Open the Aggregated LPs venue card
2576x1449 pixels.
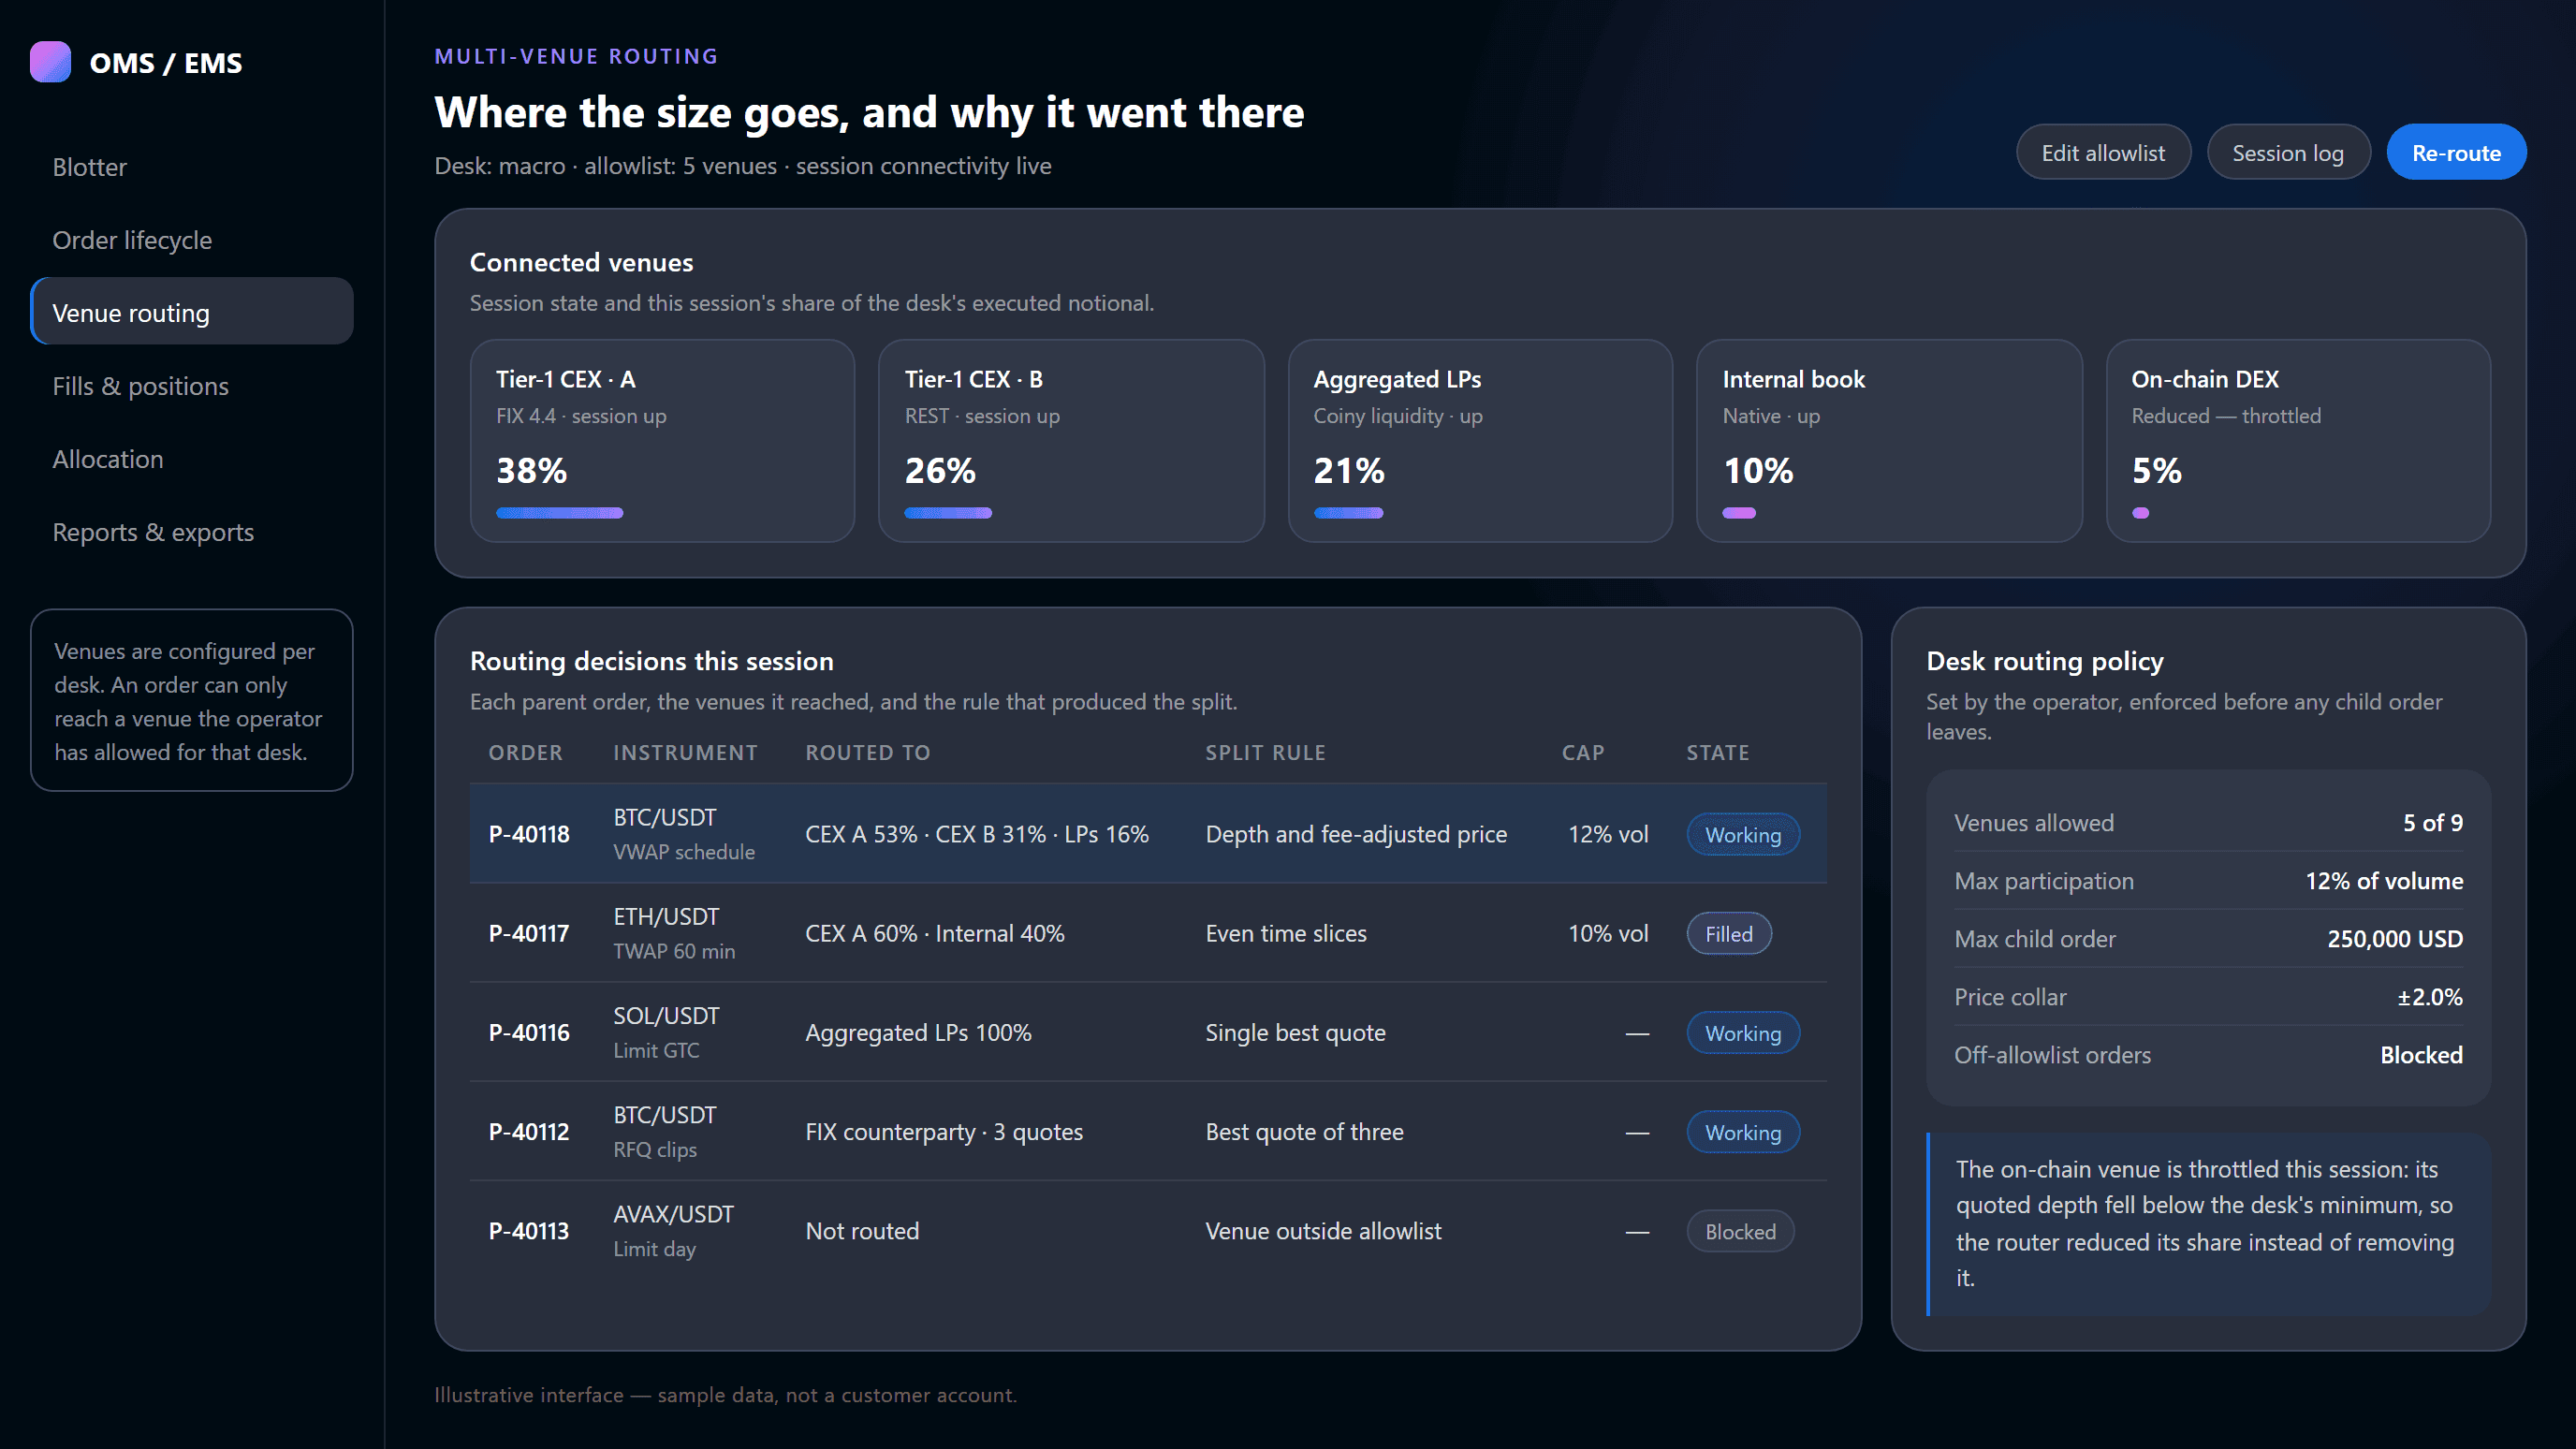(1480, 441)
